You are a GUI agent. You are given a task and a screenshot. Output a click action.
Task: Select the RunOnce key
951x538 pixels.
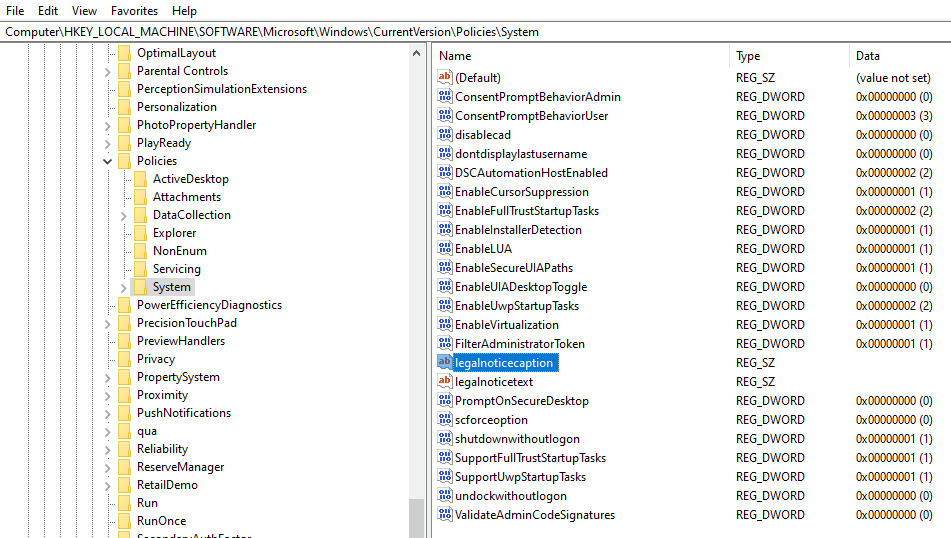(161, 521)
